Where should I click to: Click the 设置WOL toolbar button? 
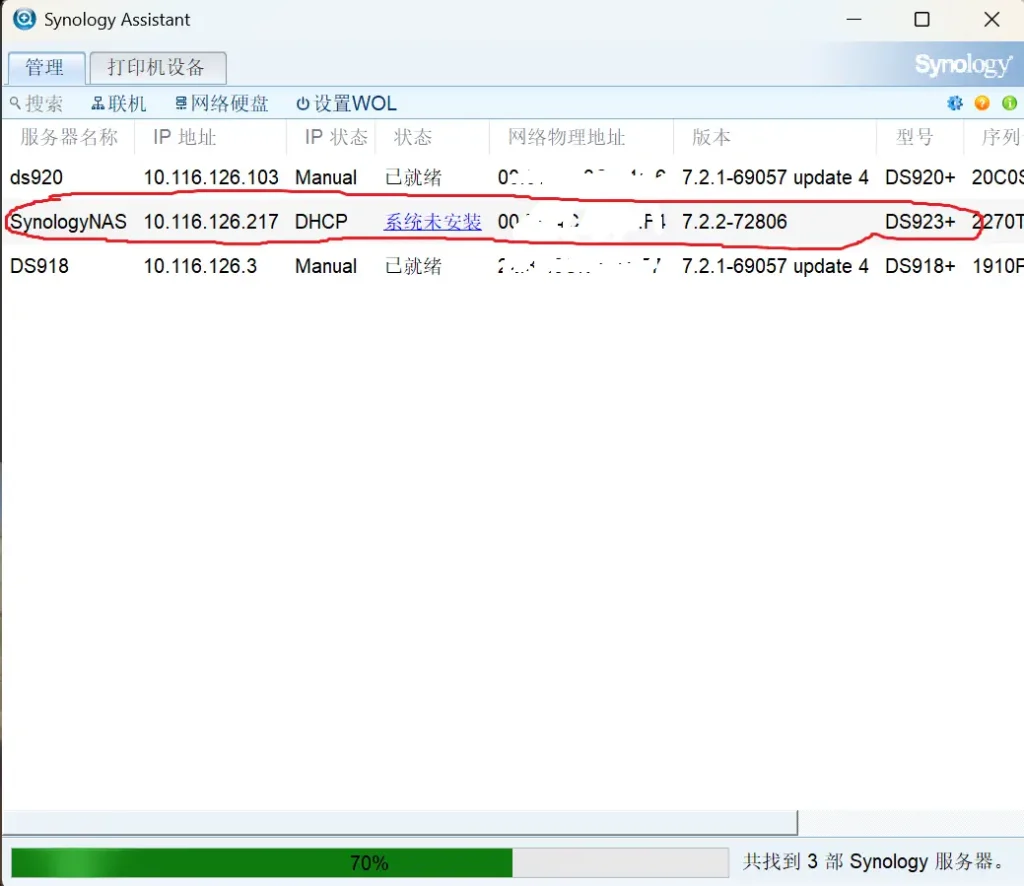346,104
